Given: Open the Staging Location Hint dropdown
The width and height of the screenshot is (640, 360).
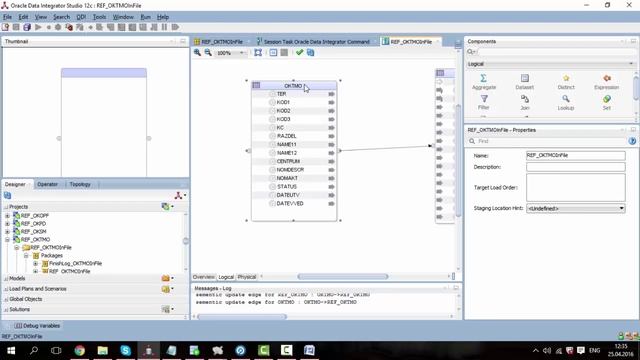Looking at the screenshot, I should 621,209.
